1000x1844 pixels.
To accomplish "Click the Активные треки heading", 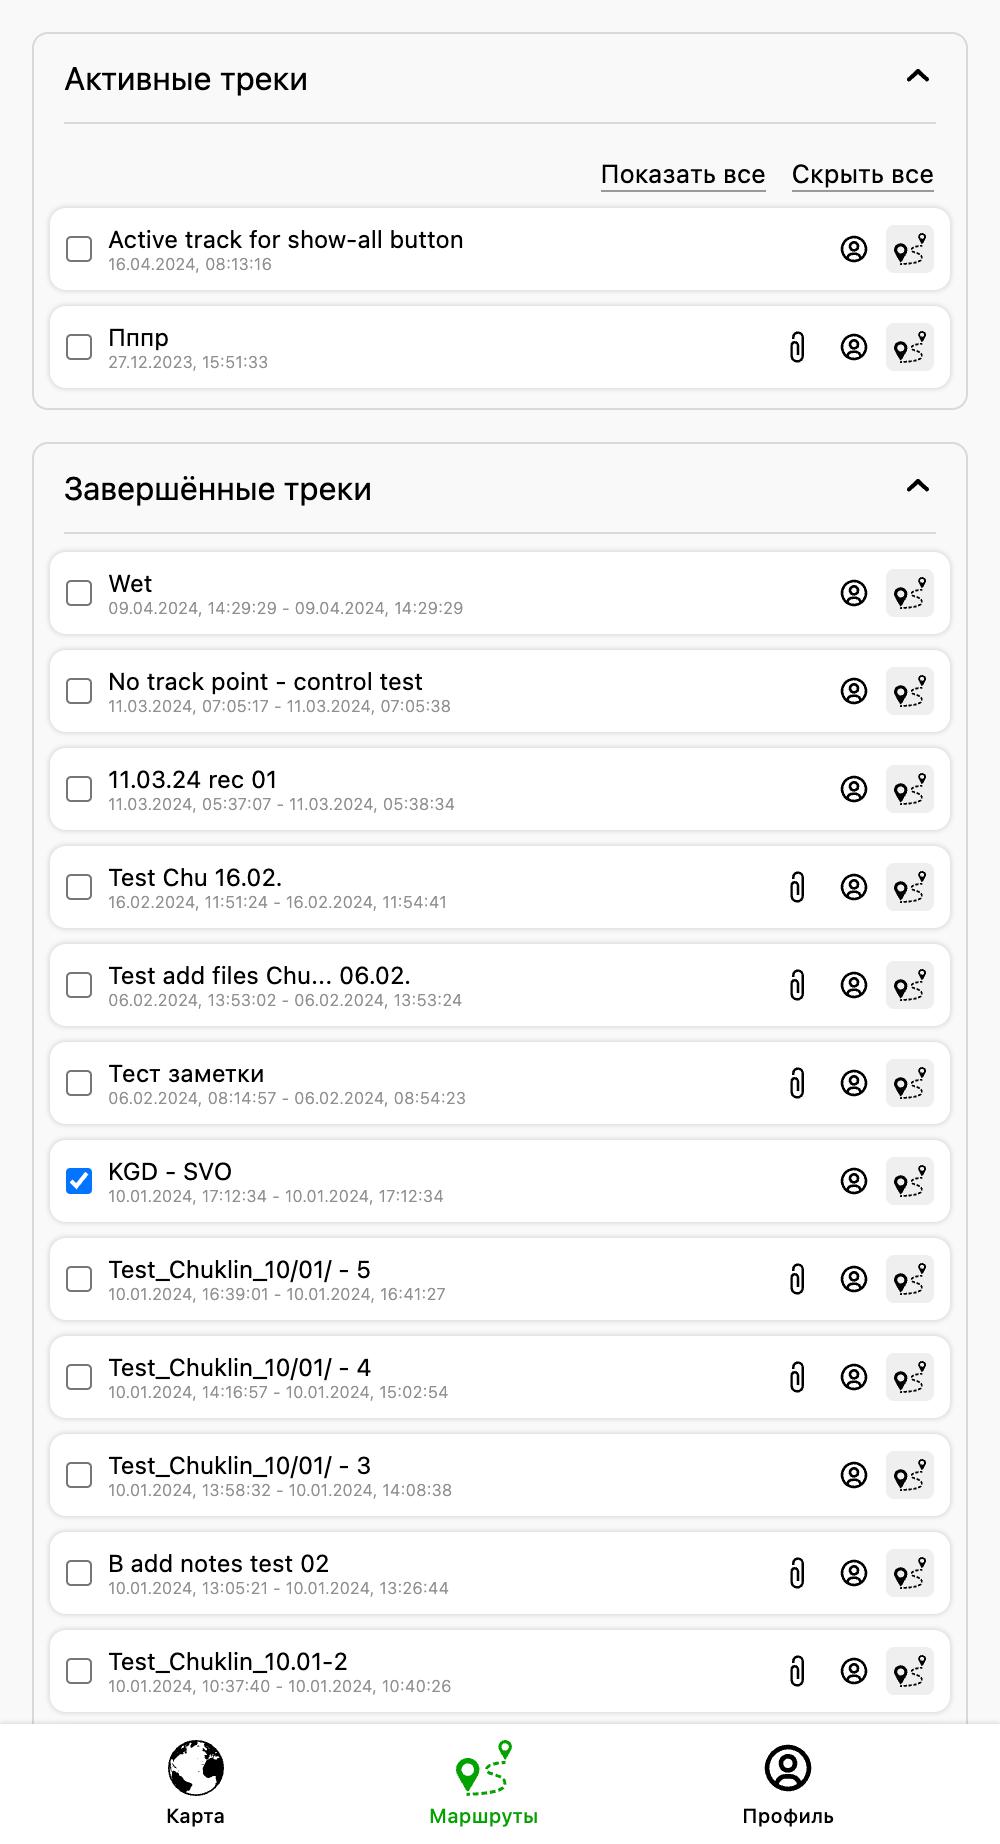I will [186, 79].
